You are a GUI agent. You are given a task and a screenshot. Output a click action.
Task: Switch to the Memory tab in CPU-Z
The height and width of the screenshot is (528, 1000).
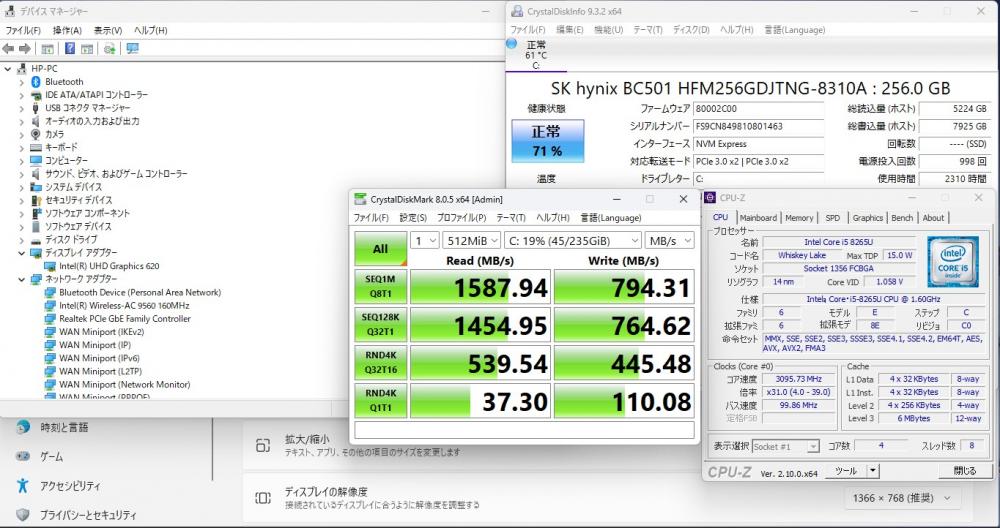coord(799,217)
